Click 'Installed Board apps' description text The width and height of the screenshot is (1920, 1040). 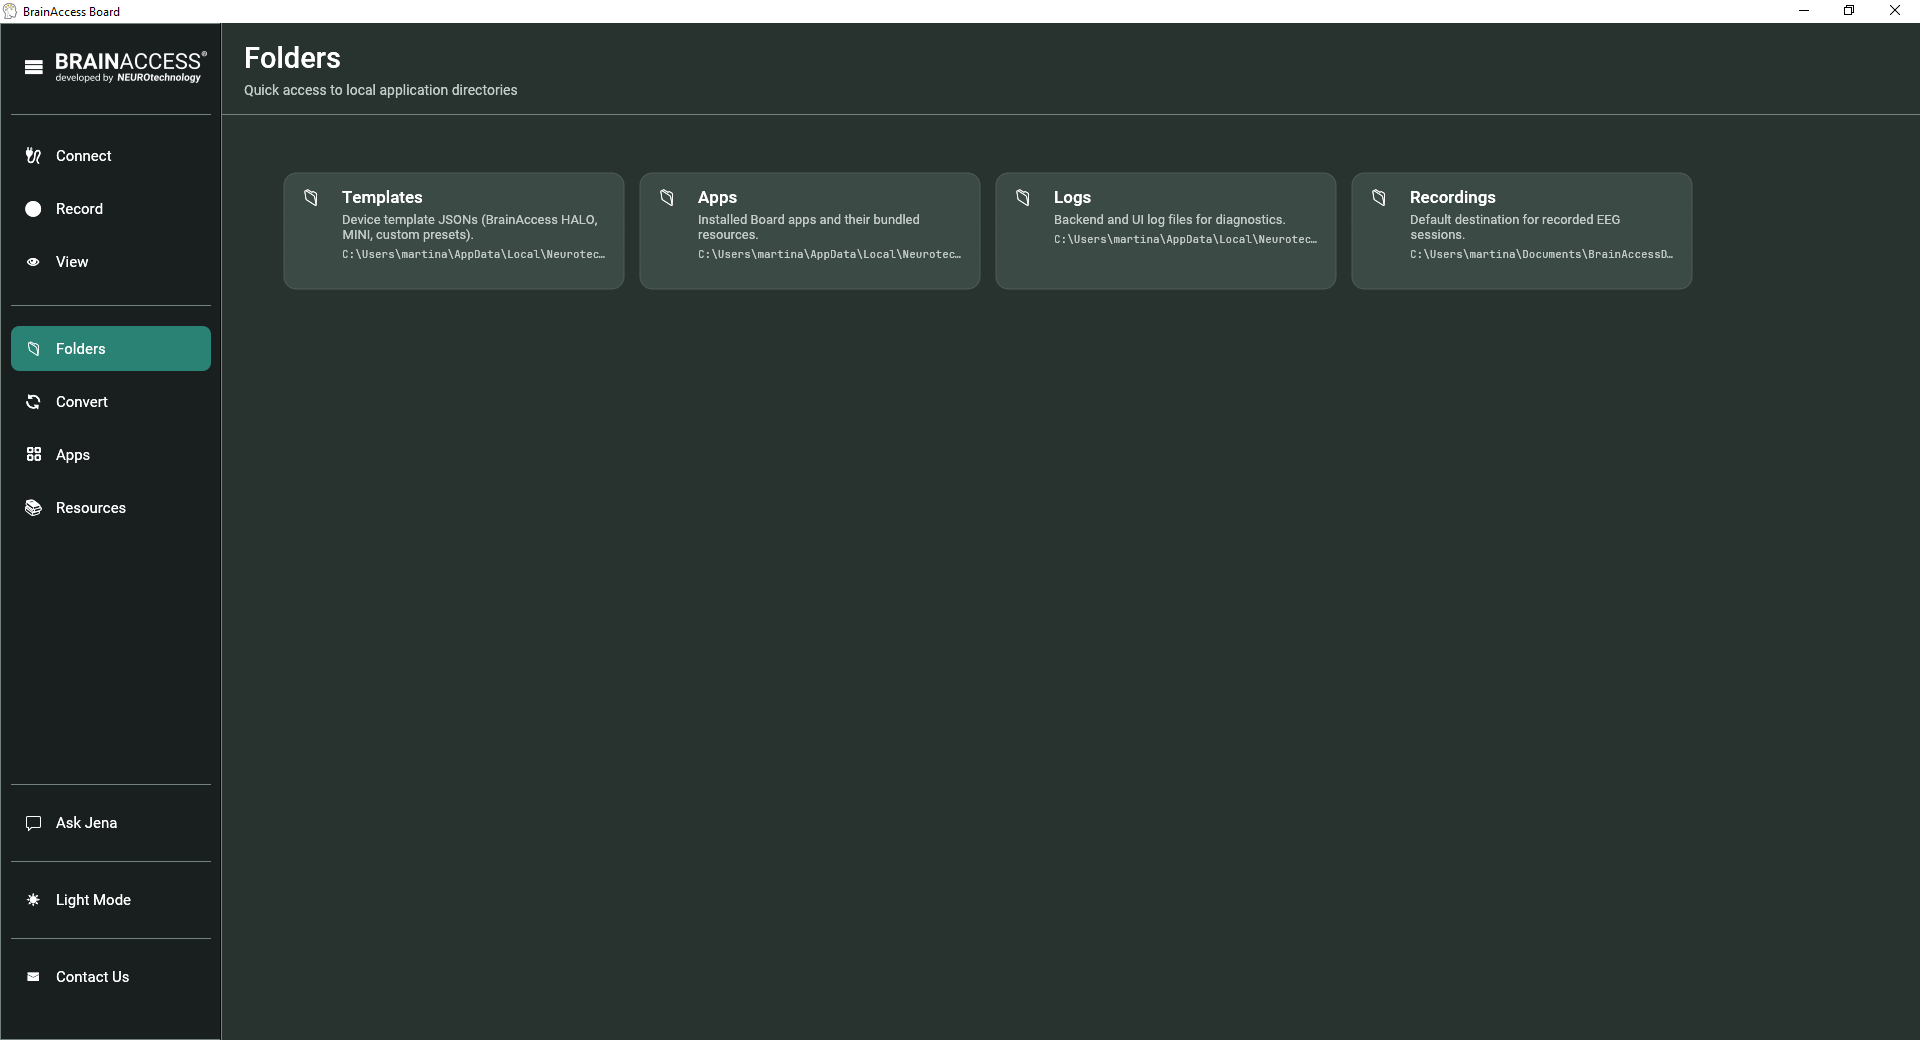pos(809,227)
